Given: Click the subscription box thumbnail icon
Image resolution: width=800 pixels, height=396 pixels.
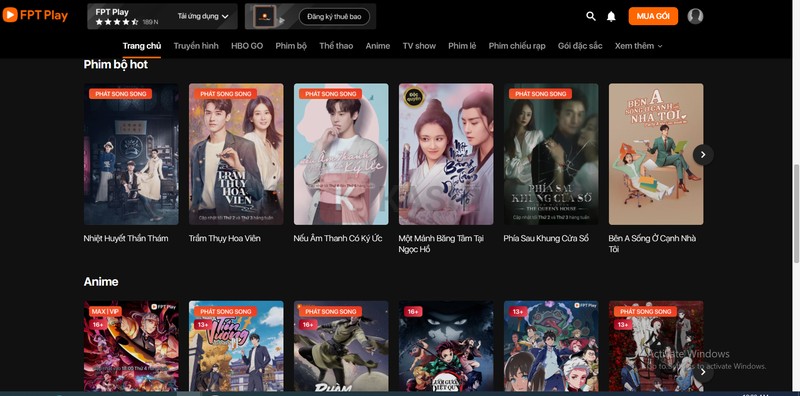Looking at the screenshot, I should [x=265, y=16].
